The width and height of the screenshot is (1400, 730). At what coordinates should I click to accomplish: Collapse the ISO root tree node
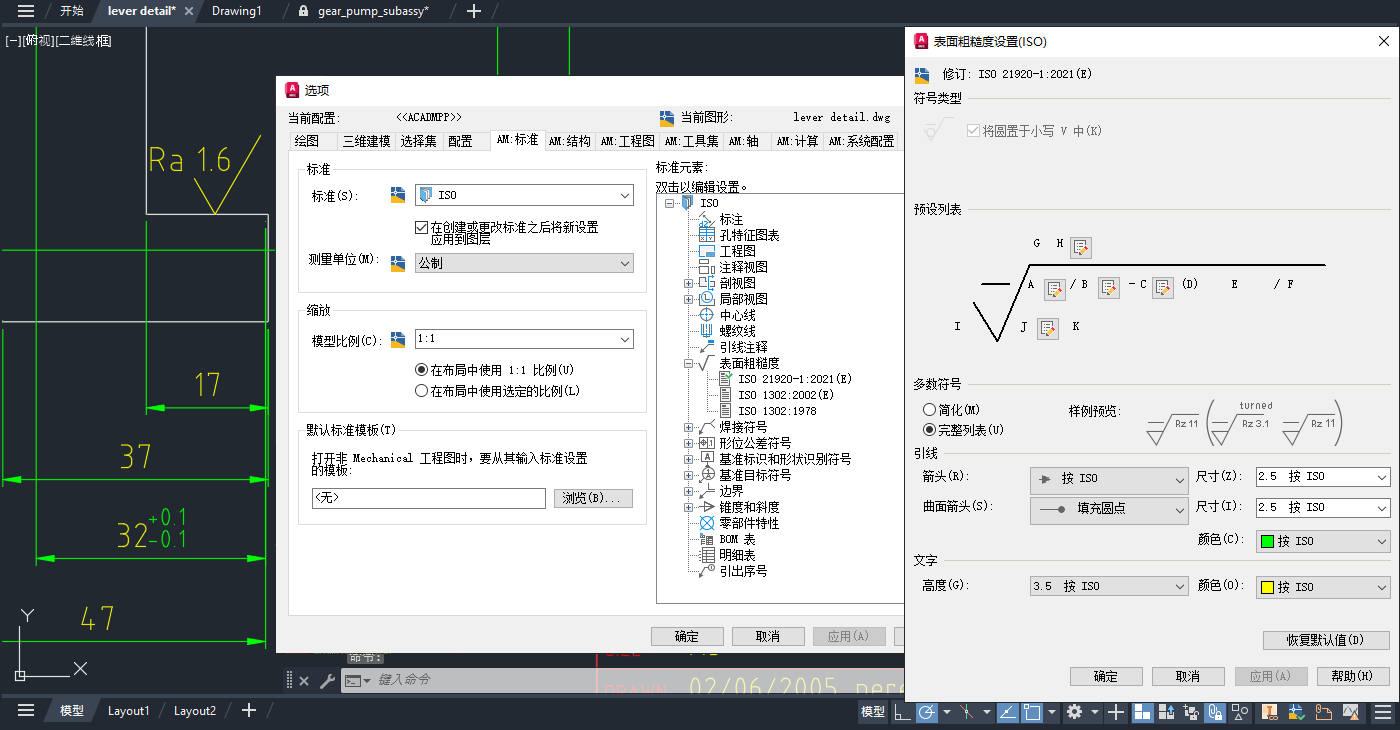[x=668, y=203]
